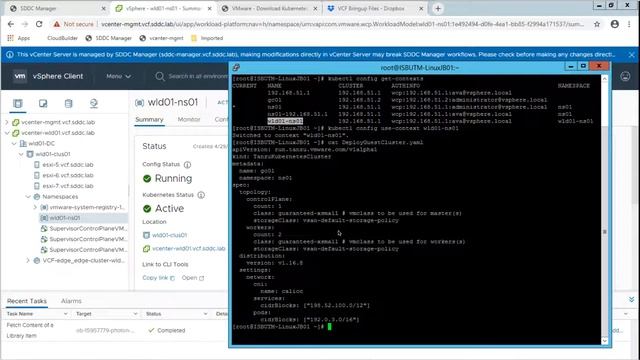Open the wld01-clus01 location link
This screenshot has height=360, width=640.
pyautogui.click(x=169, y=235)
